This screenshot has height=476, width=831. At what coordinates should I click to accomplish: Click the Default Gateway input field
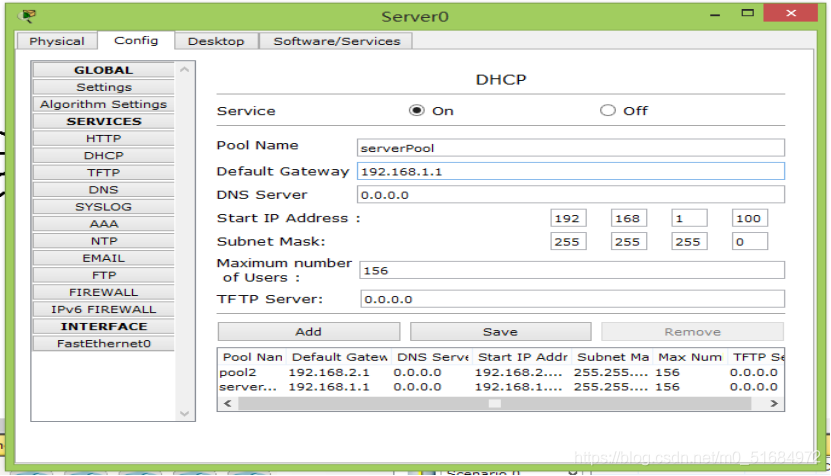571,171
